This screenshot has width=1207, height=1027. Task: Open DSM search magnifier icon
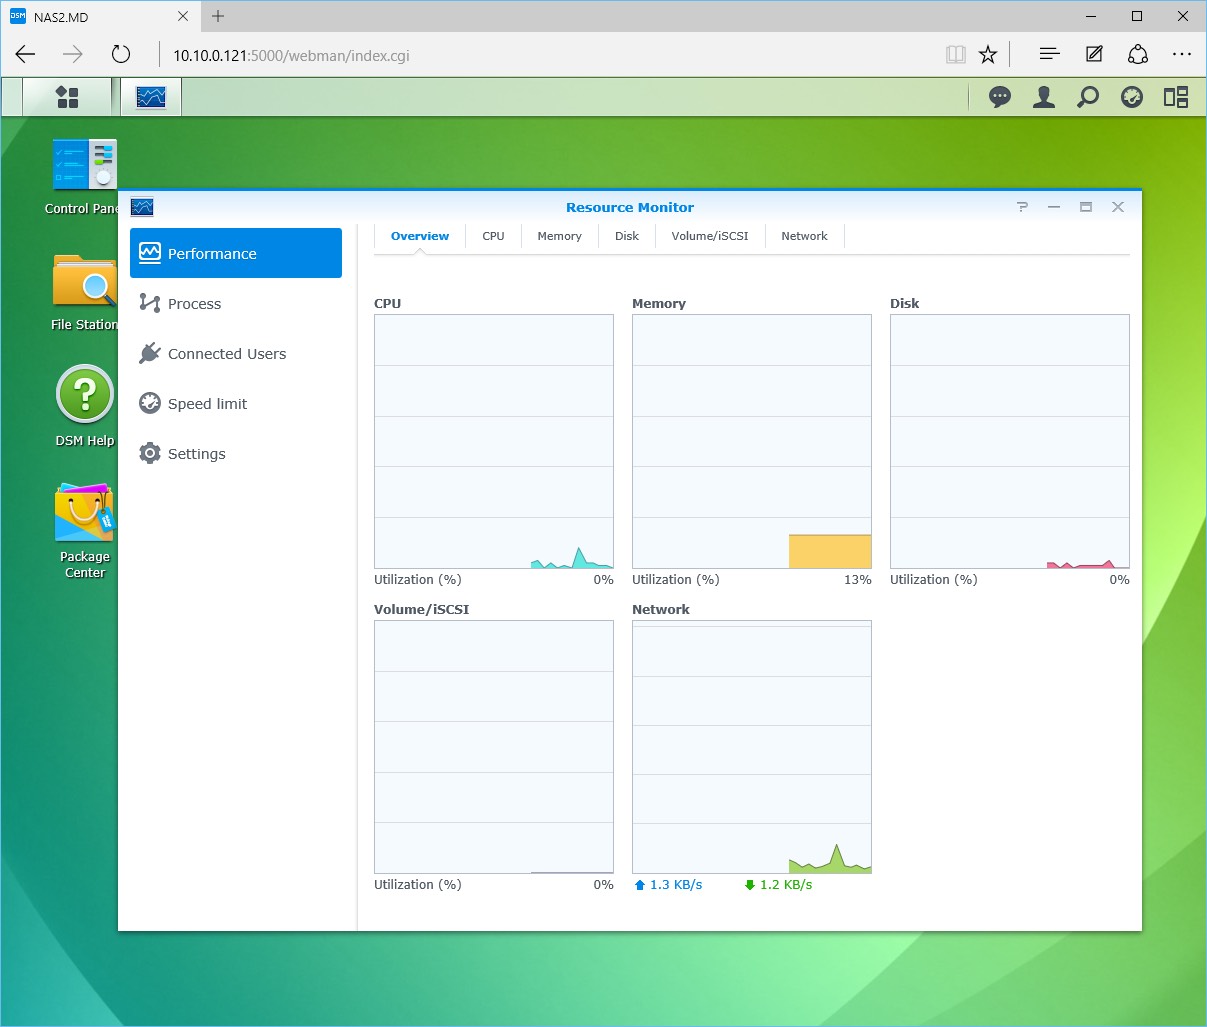tap(1088, 97)
